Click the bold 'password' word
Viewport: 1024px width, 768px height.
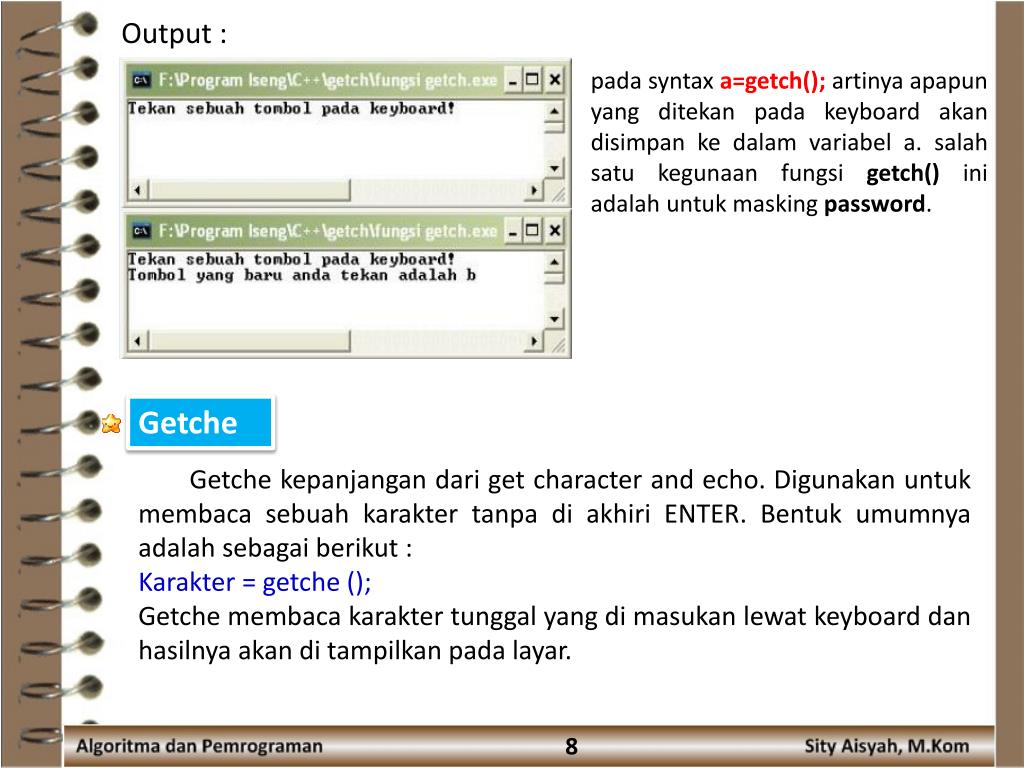coord(874,205)
